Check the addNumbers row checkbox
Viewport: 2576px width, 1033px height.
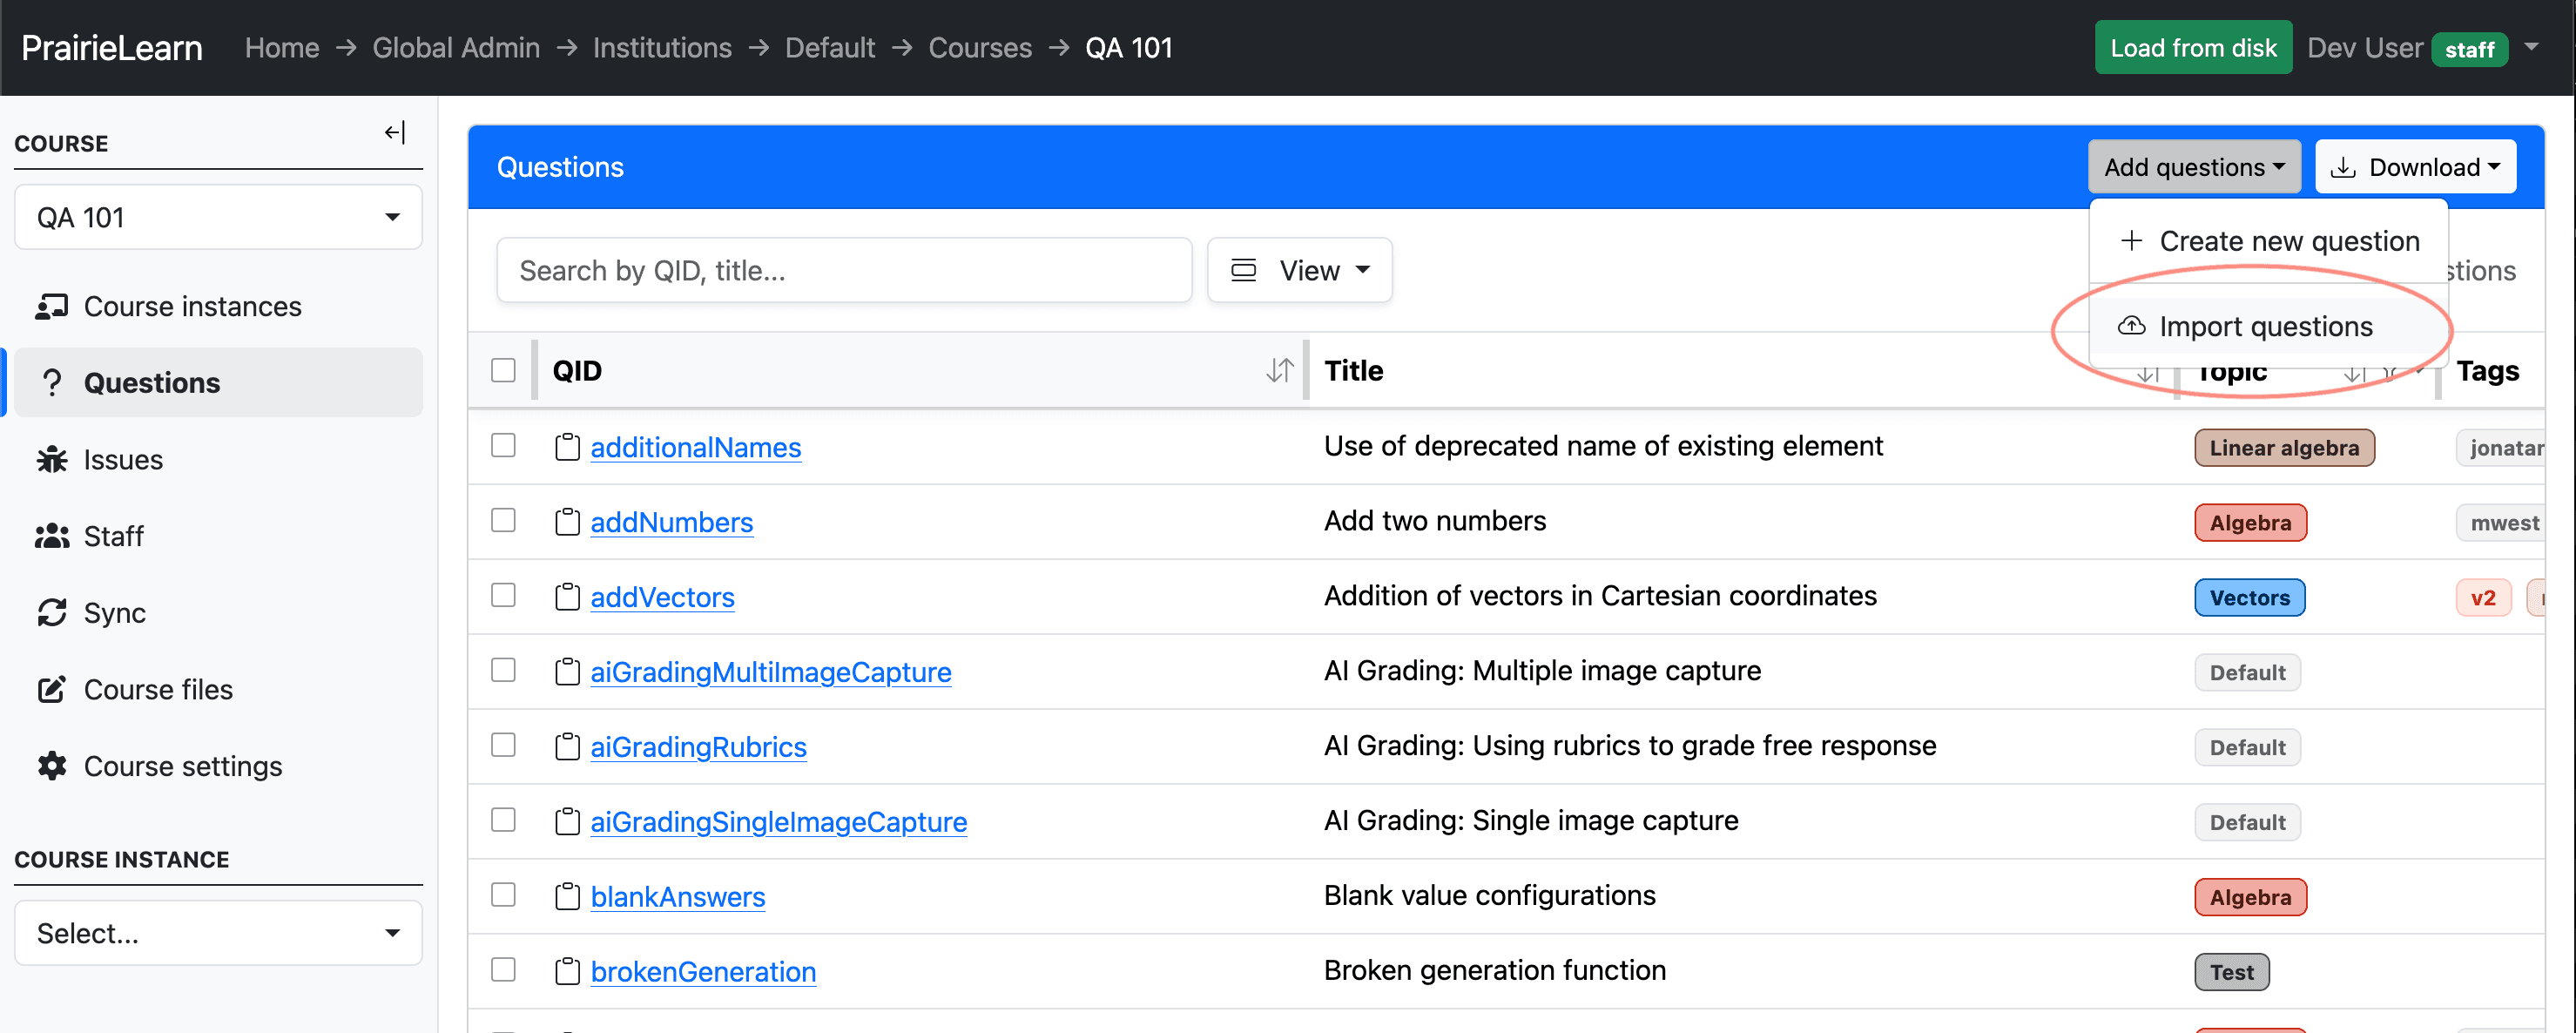[x=503, y=521]
